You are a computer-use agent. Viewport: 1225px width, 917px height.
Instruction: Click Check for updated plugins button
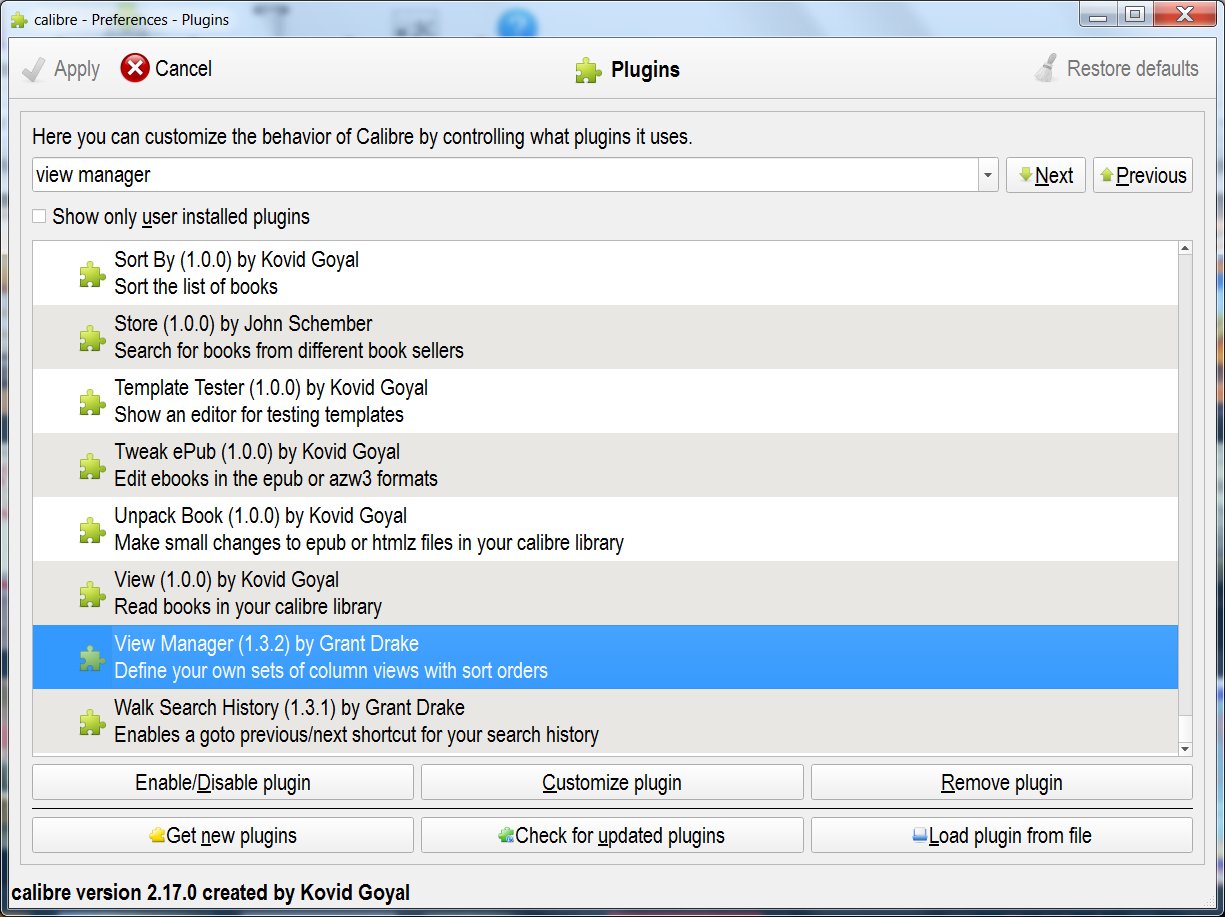[x=612, y=835]
